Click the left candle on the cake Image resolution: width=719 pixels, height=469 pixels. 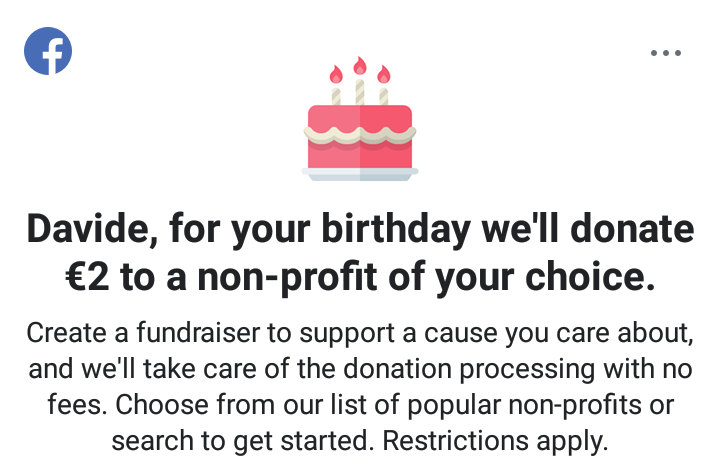[336, 85]
